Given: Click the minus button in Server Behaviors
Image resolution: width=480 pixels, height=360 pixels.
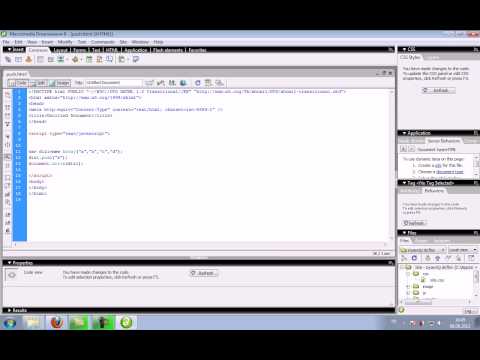Looking at the screenshot, I should pyautogui.click(x=411, y=149).
